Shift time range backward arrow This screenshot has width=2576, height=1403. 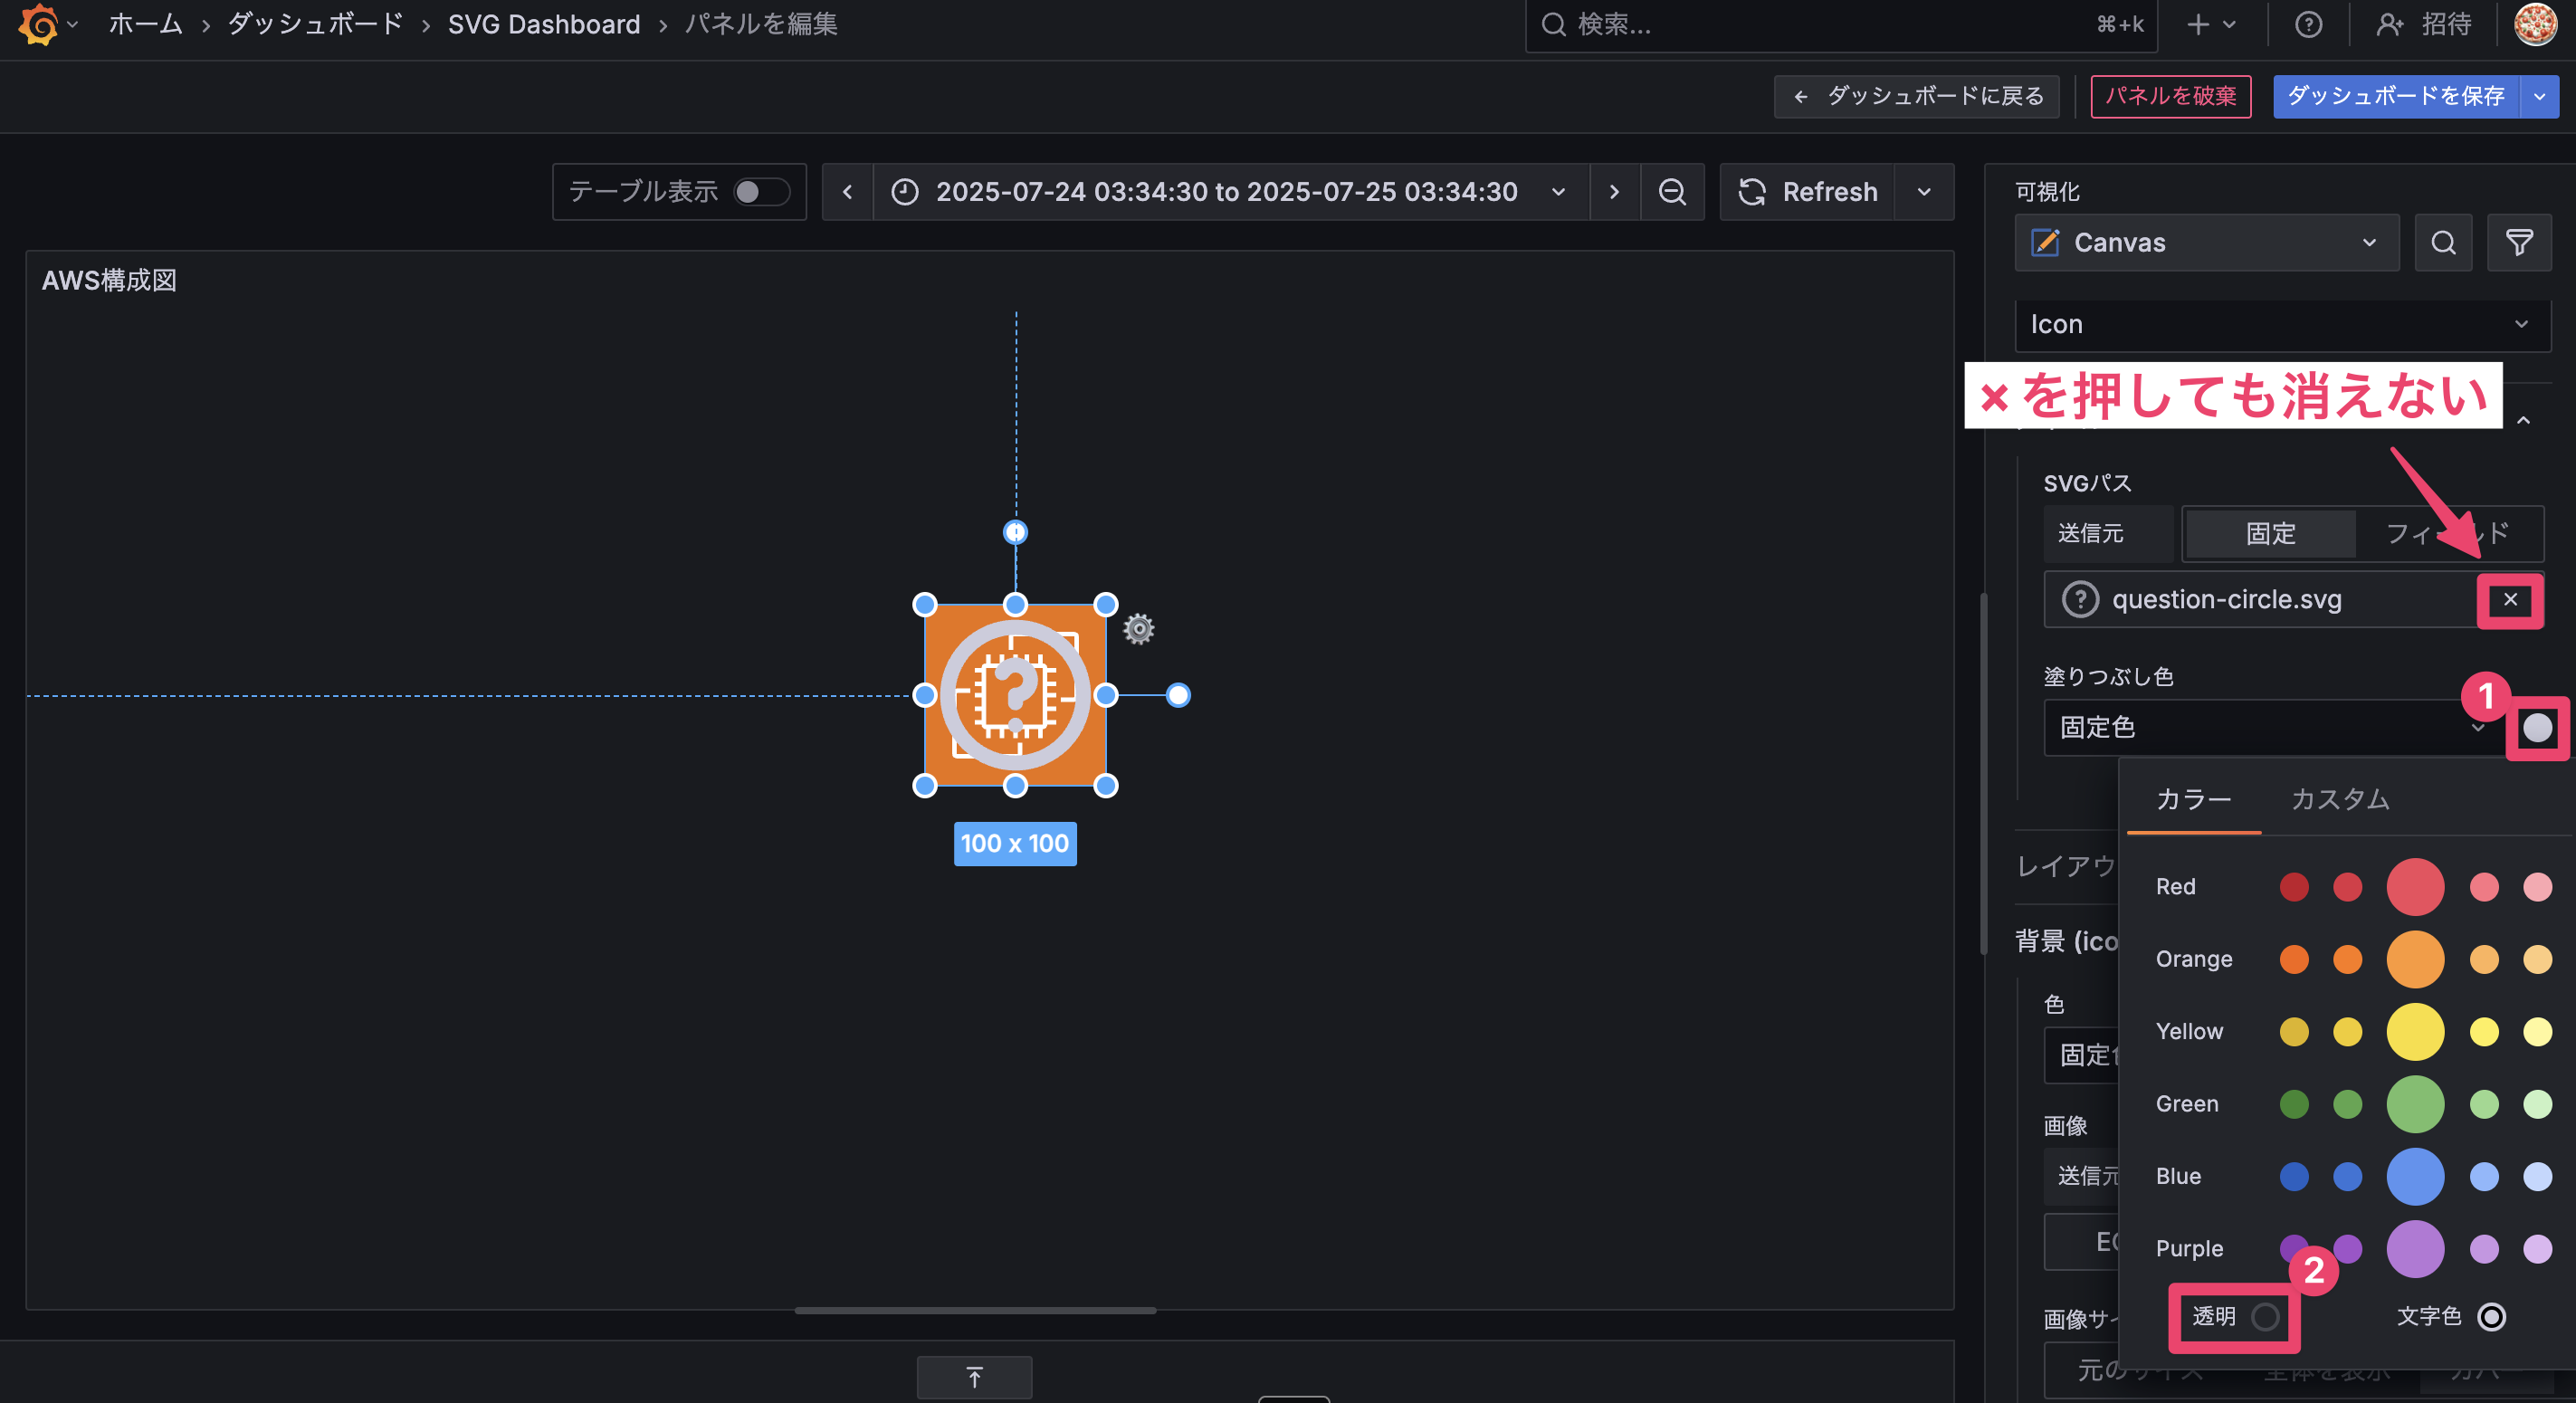pos(847,191)
